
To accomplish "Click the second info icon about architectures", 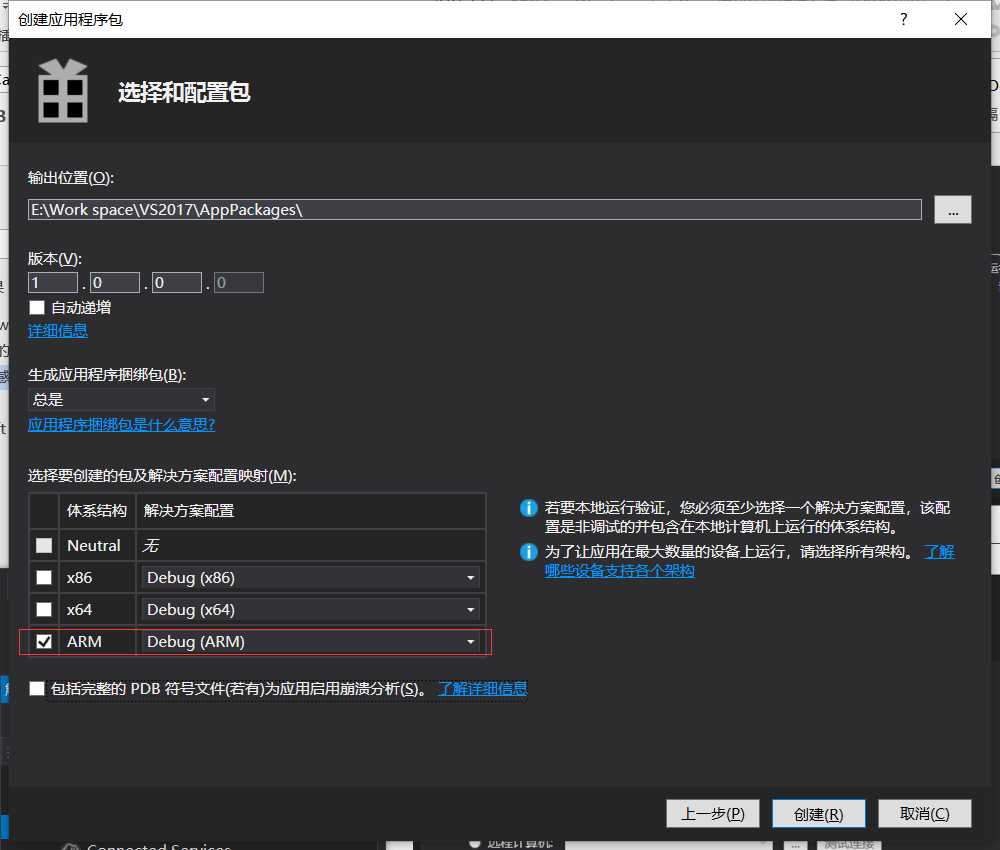I will (529, 552).
